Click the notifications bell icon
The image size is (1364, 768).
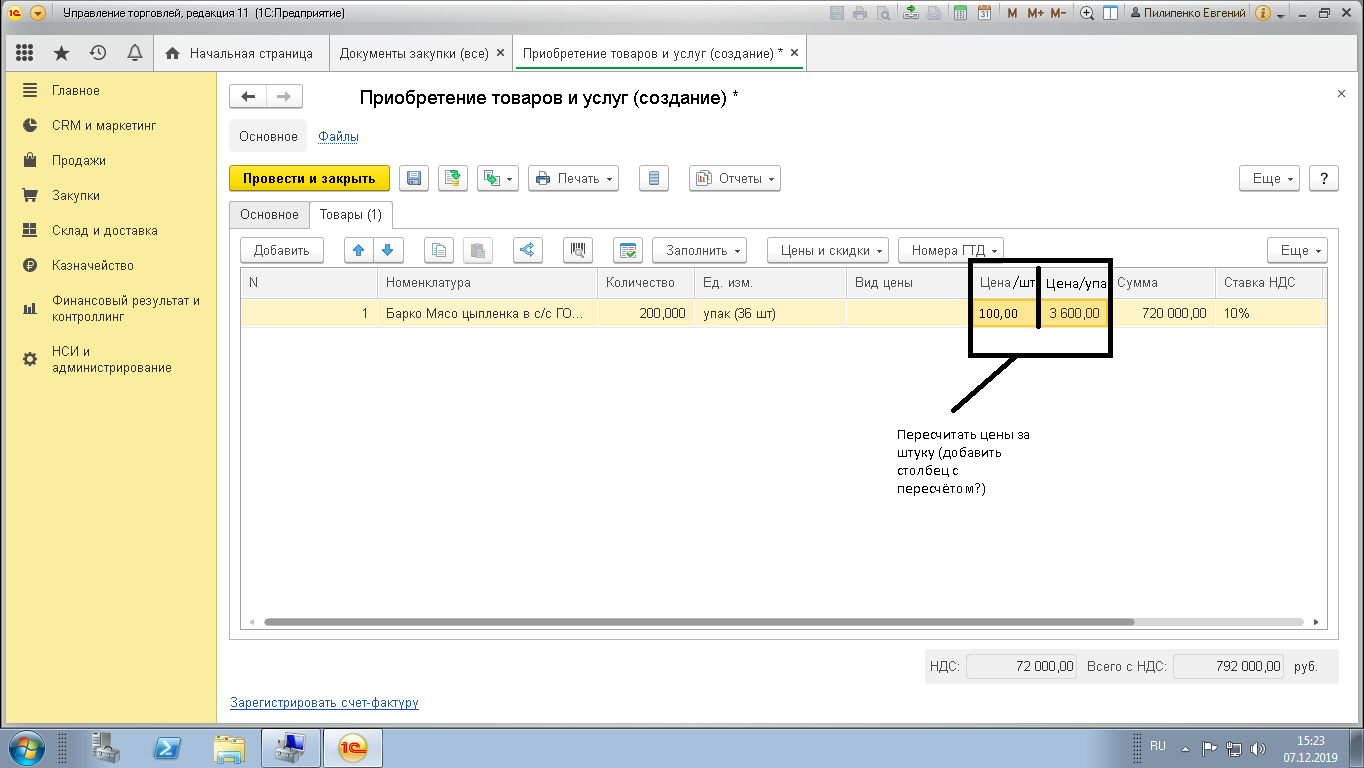click(134, 53)
